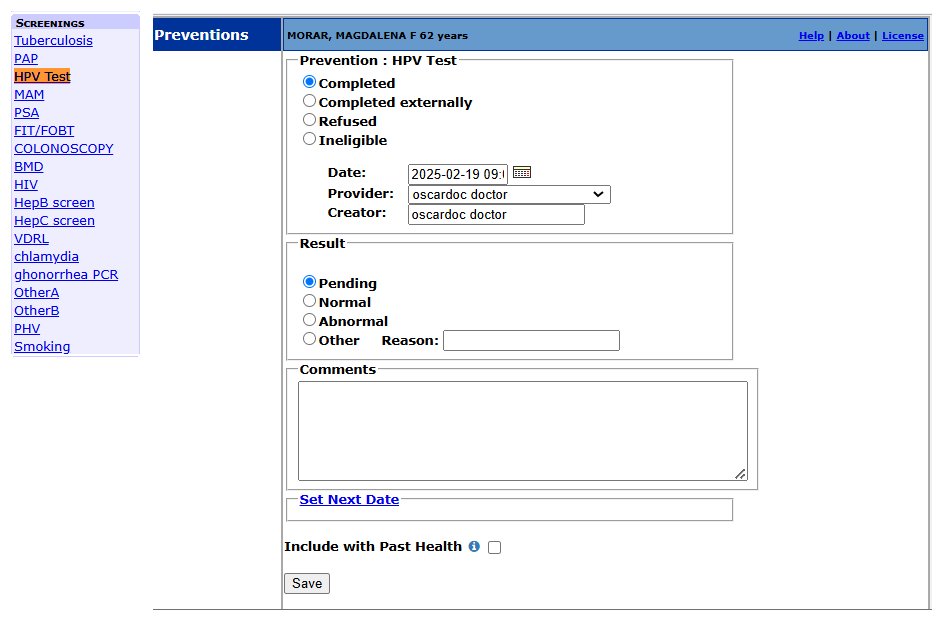Select the Completed externally radio button
Viewport: 948px width, 633px height.
310,102
